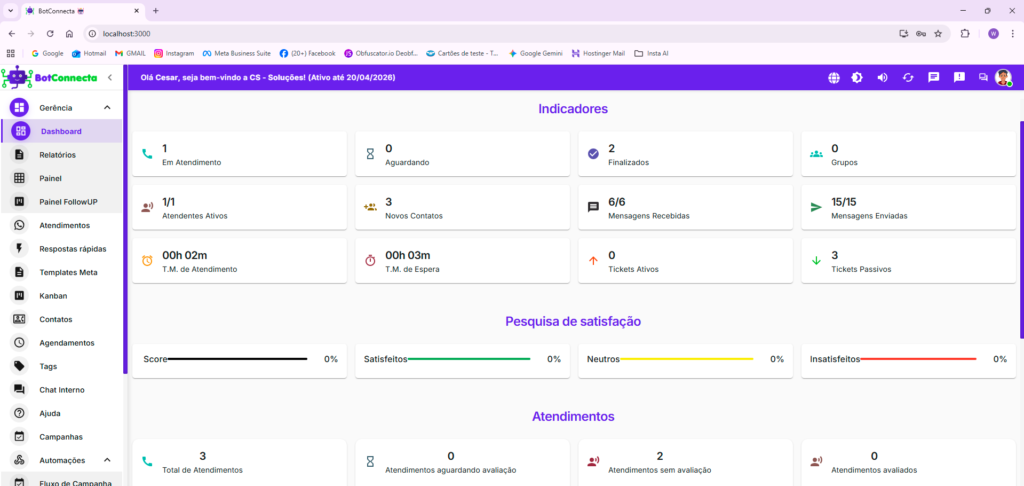Open Atendimentos in the sidebar
1024x486 pixels.
(x=61, y=225)
